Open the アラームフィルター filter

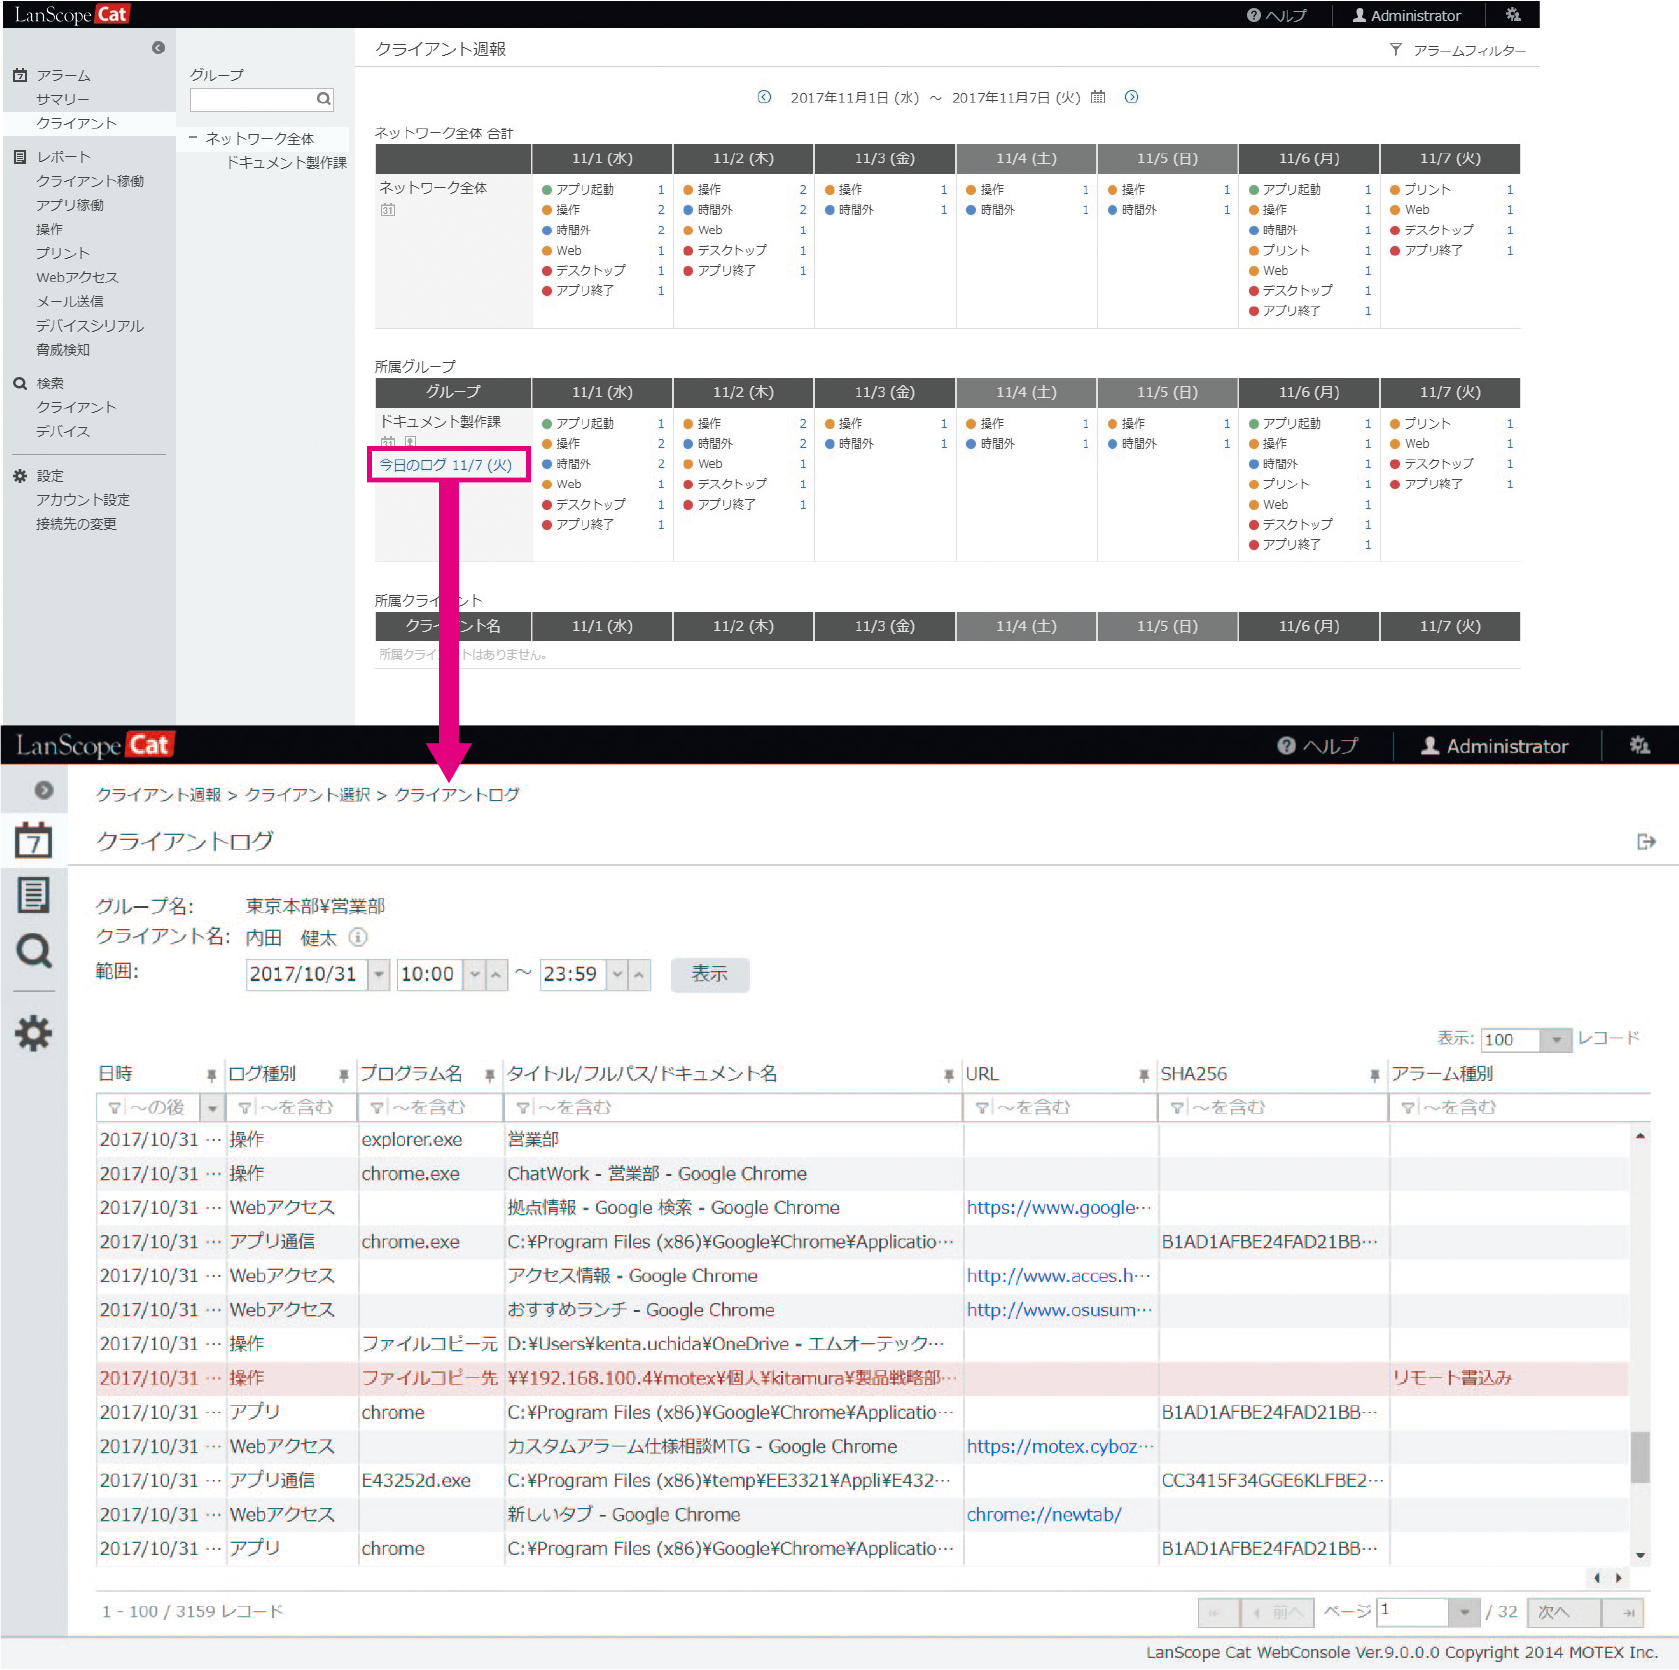tap(1459, 50)
